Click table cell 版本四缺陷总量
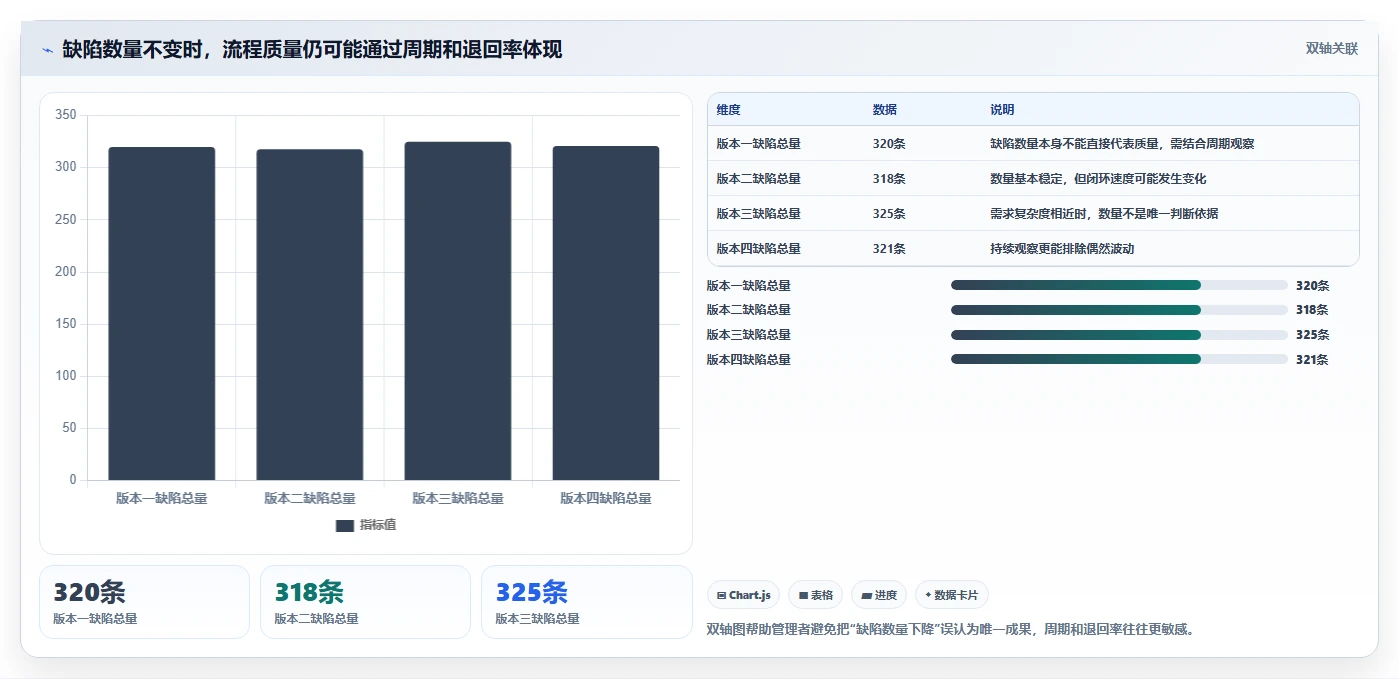Viewport: 1399px width, 679px height. pyautogui.click(x=759, y=249)
